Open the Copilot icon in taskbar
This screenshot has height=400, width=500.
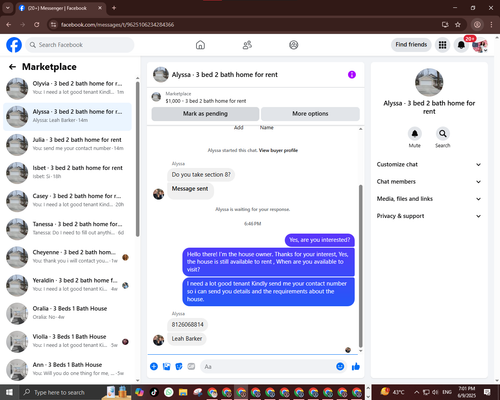tap(139, 392)
